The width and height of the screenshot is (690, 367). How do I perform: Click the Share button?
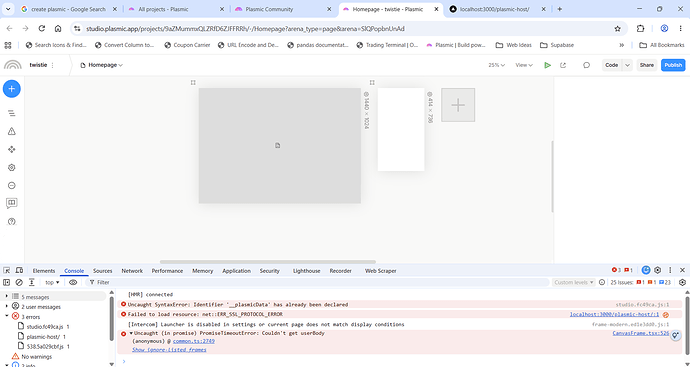pyautogui.click(x=646, y=65)
